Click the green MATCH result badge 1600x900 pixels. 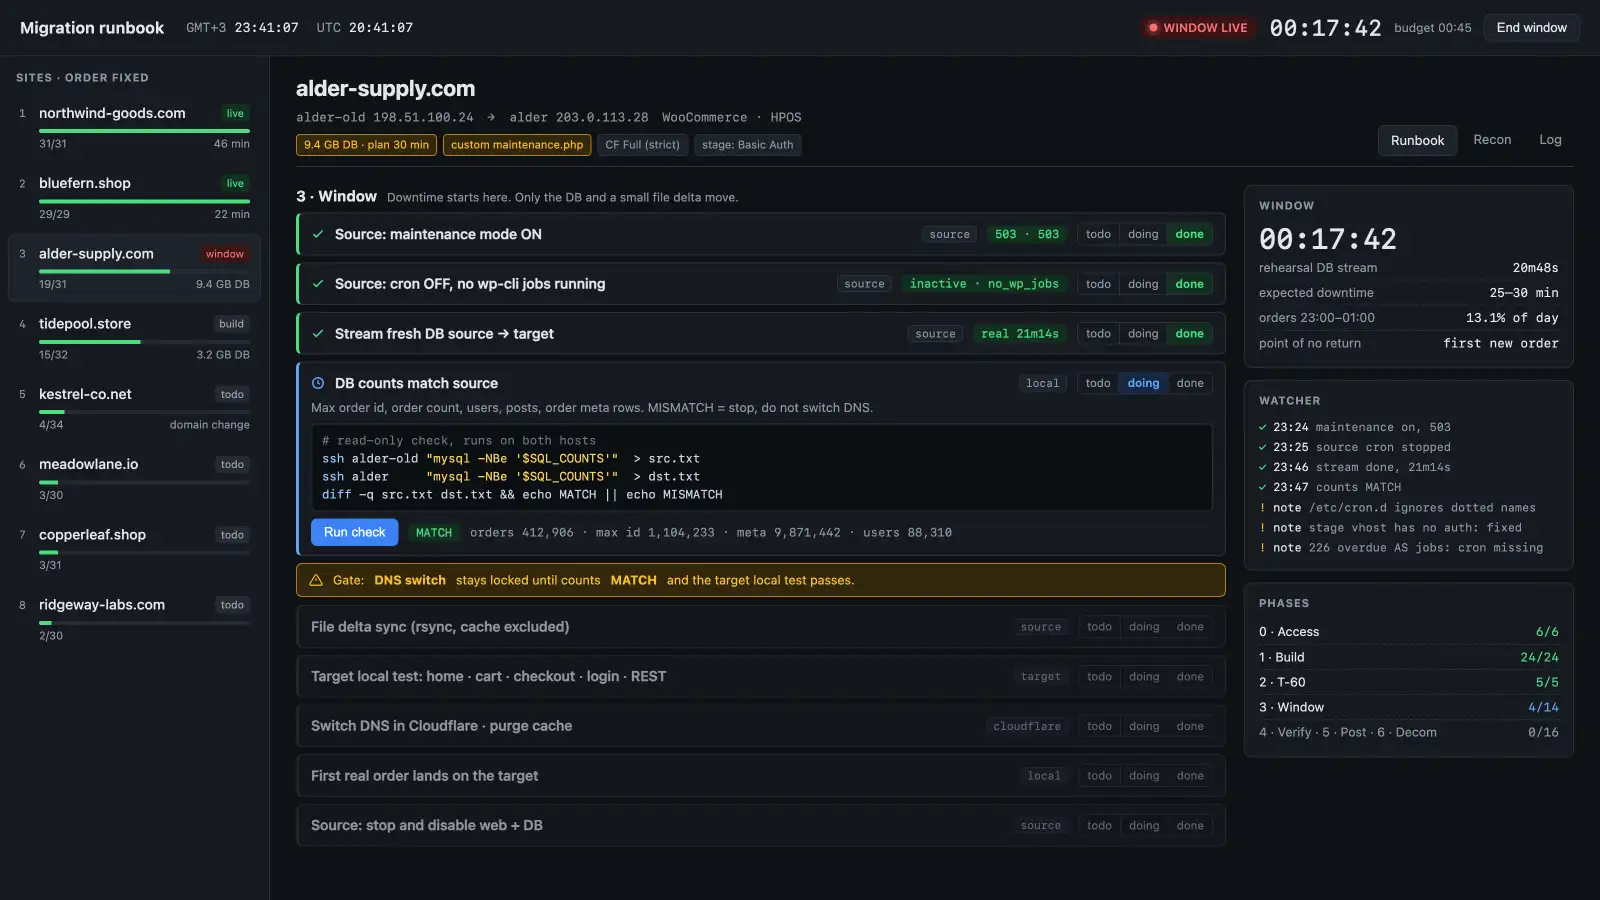(434, 533)
